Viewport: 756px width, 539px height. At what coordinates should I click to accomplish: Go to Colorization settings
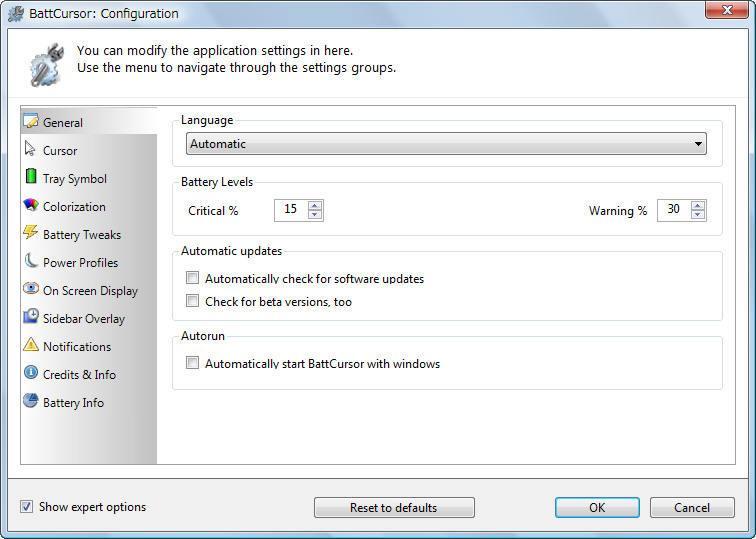89,206
